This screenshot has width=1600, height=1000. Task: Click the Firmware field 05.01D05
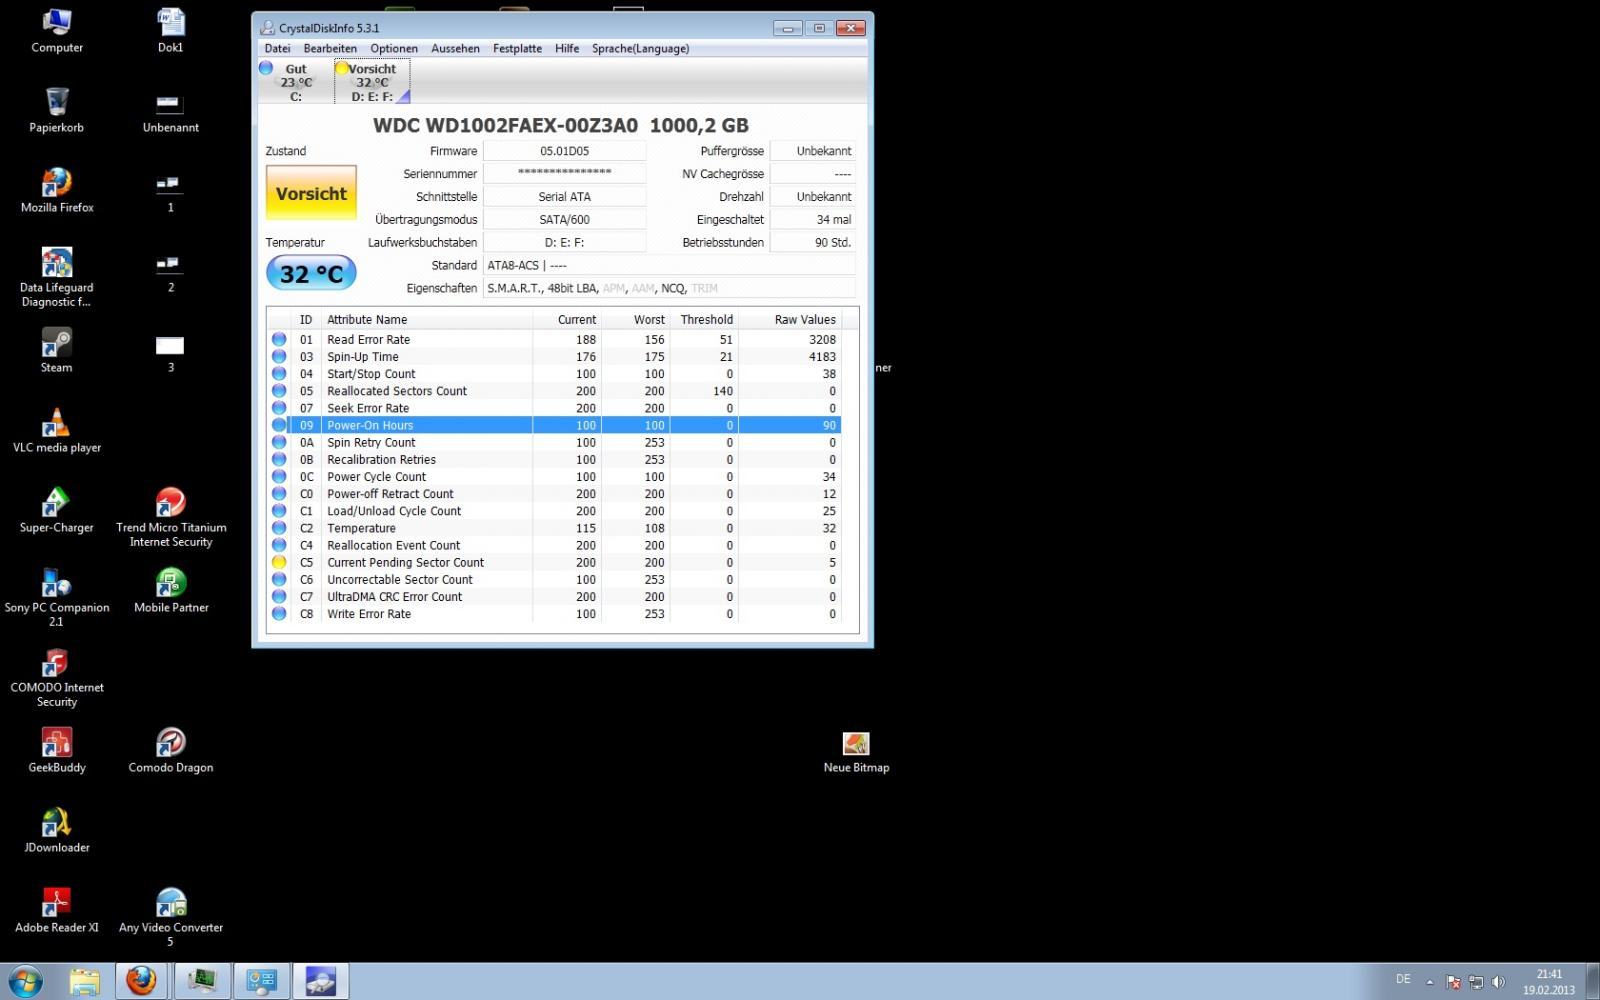(x=564, y=151)
